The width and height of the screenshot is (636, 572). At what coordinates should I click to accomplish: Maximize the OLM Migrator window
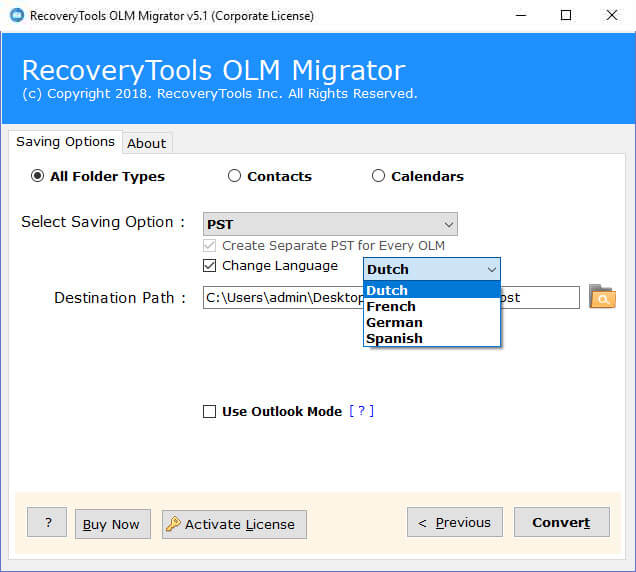[566, 15]
